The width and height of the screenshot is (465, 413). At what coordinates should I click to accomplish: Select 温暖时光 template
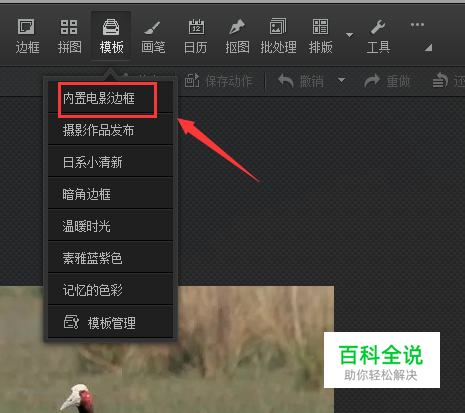coord(111,226)
